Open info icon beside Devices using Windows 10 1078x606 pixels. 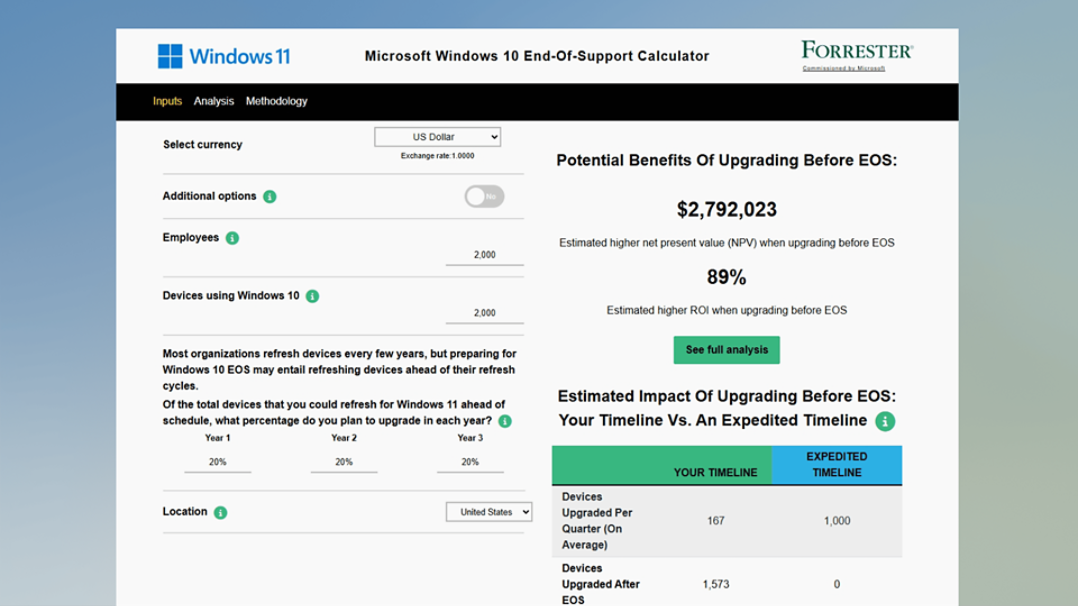coord(312,296)
